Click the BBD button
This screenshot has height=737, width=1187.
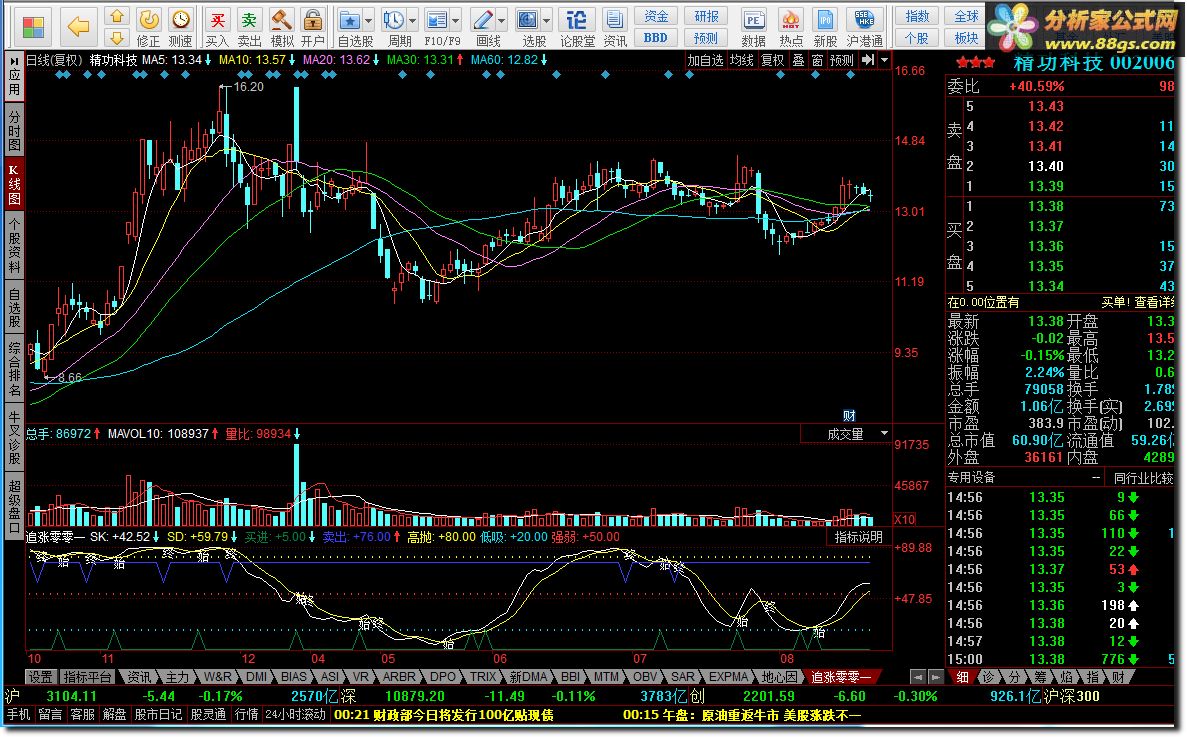tap(656, 38)
